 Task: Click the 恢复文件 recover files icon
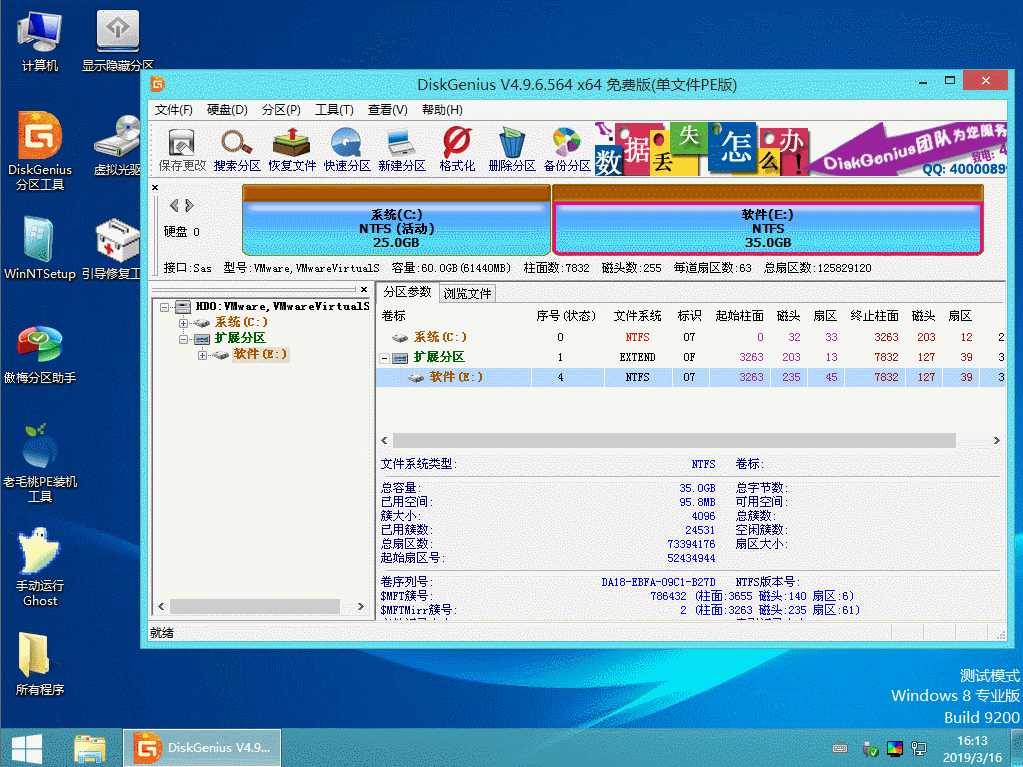pyautogui.click(x=292, y=149)
